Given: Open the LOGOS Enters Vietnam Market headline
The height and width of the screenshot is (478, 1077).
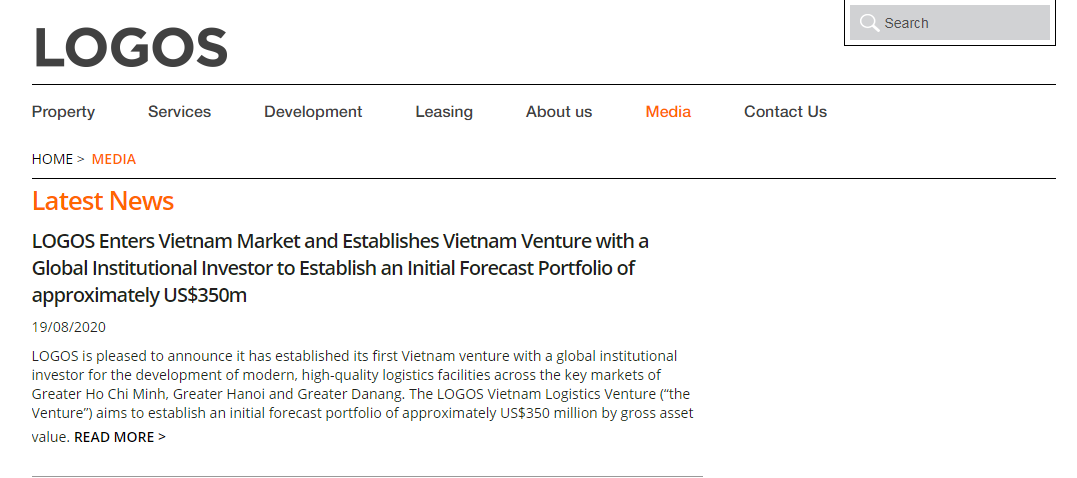Looking at the screenshot, I should tap(340, 268).
